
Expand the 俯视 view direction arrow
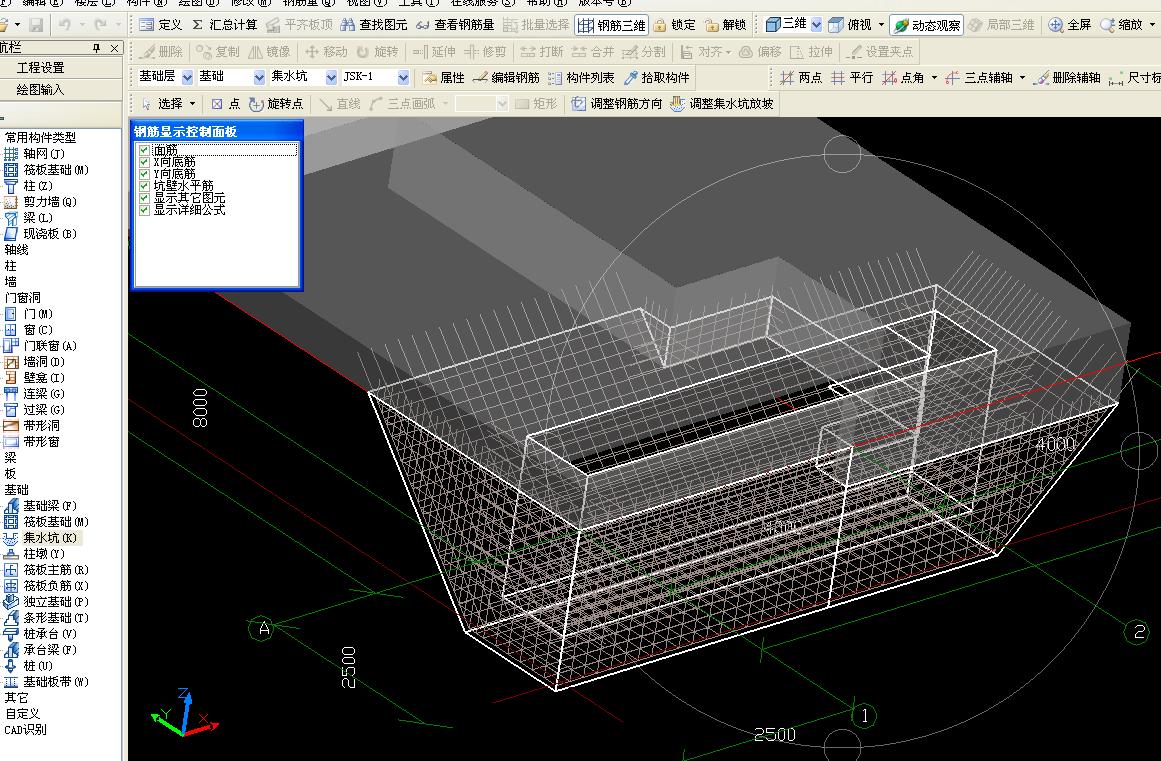[x=881, y=25]
